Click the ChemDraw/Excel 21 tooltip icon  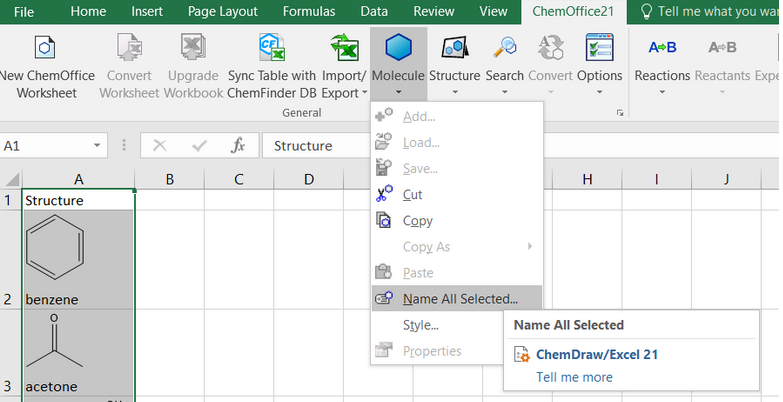pyautogui.click(x=522, y=355)
